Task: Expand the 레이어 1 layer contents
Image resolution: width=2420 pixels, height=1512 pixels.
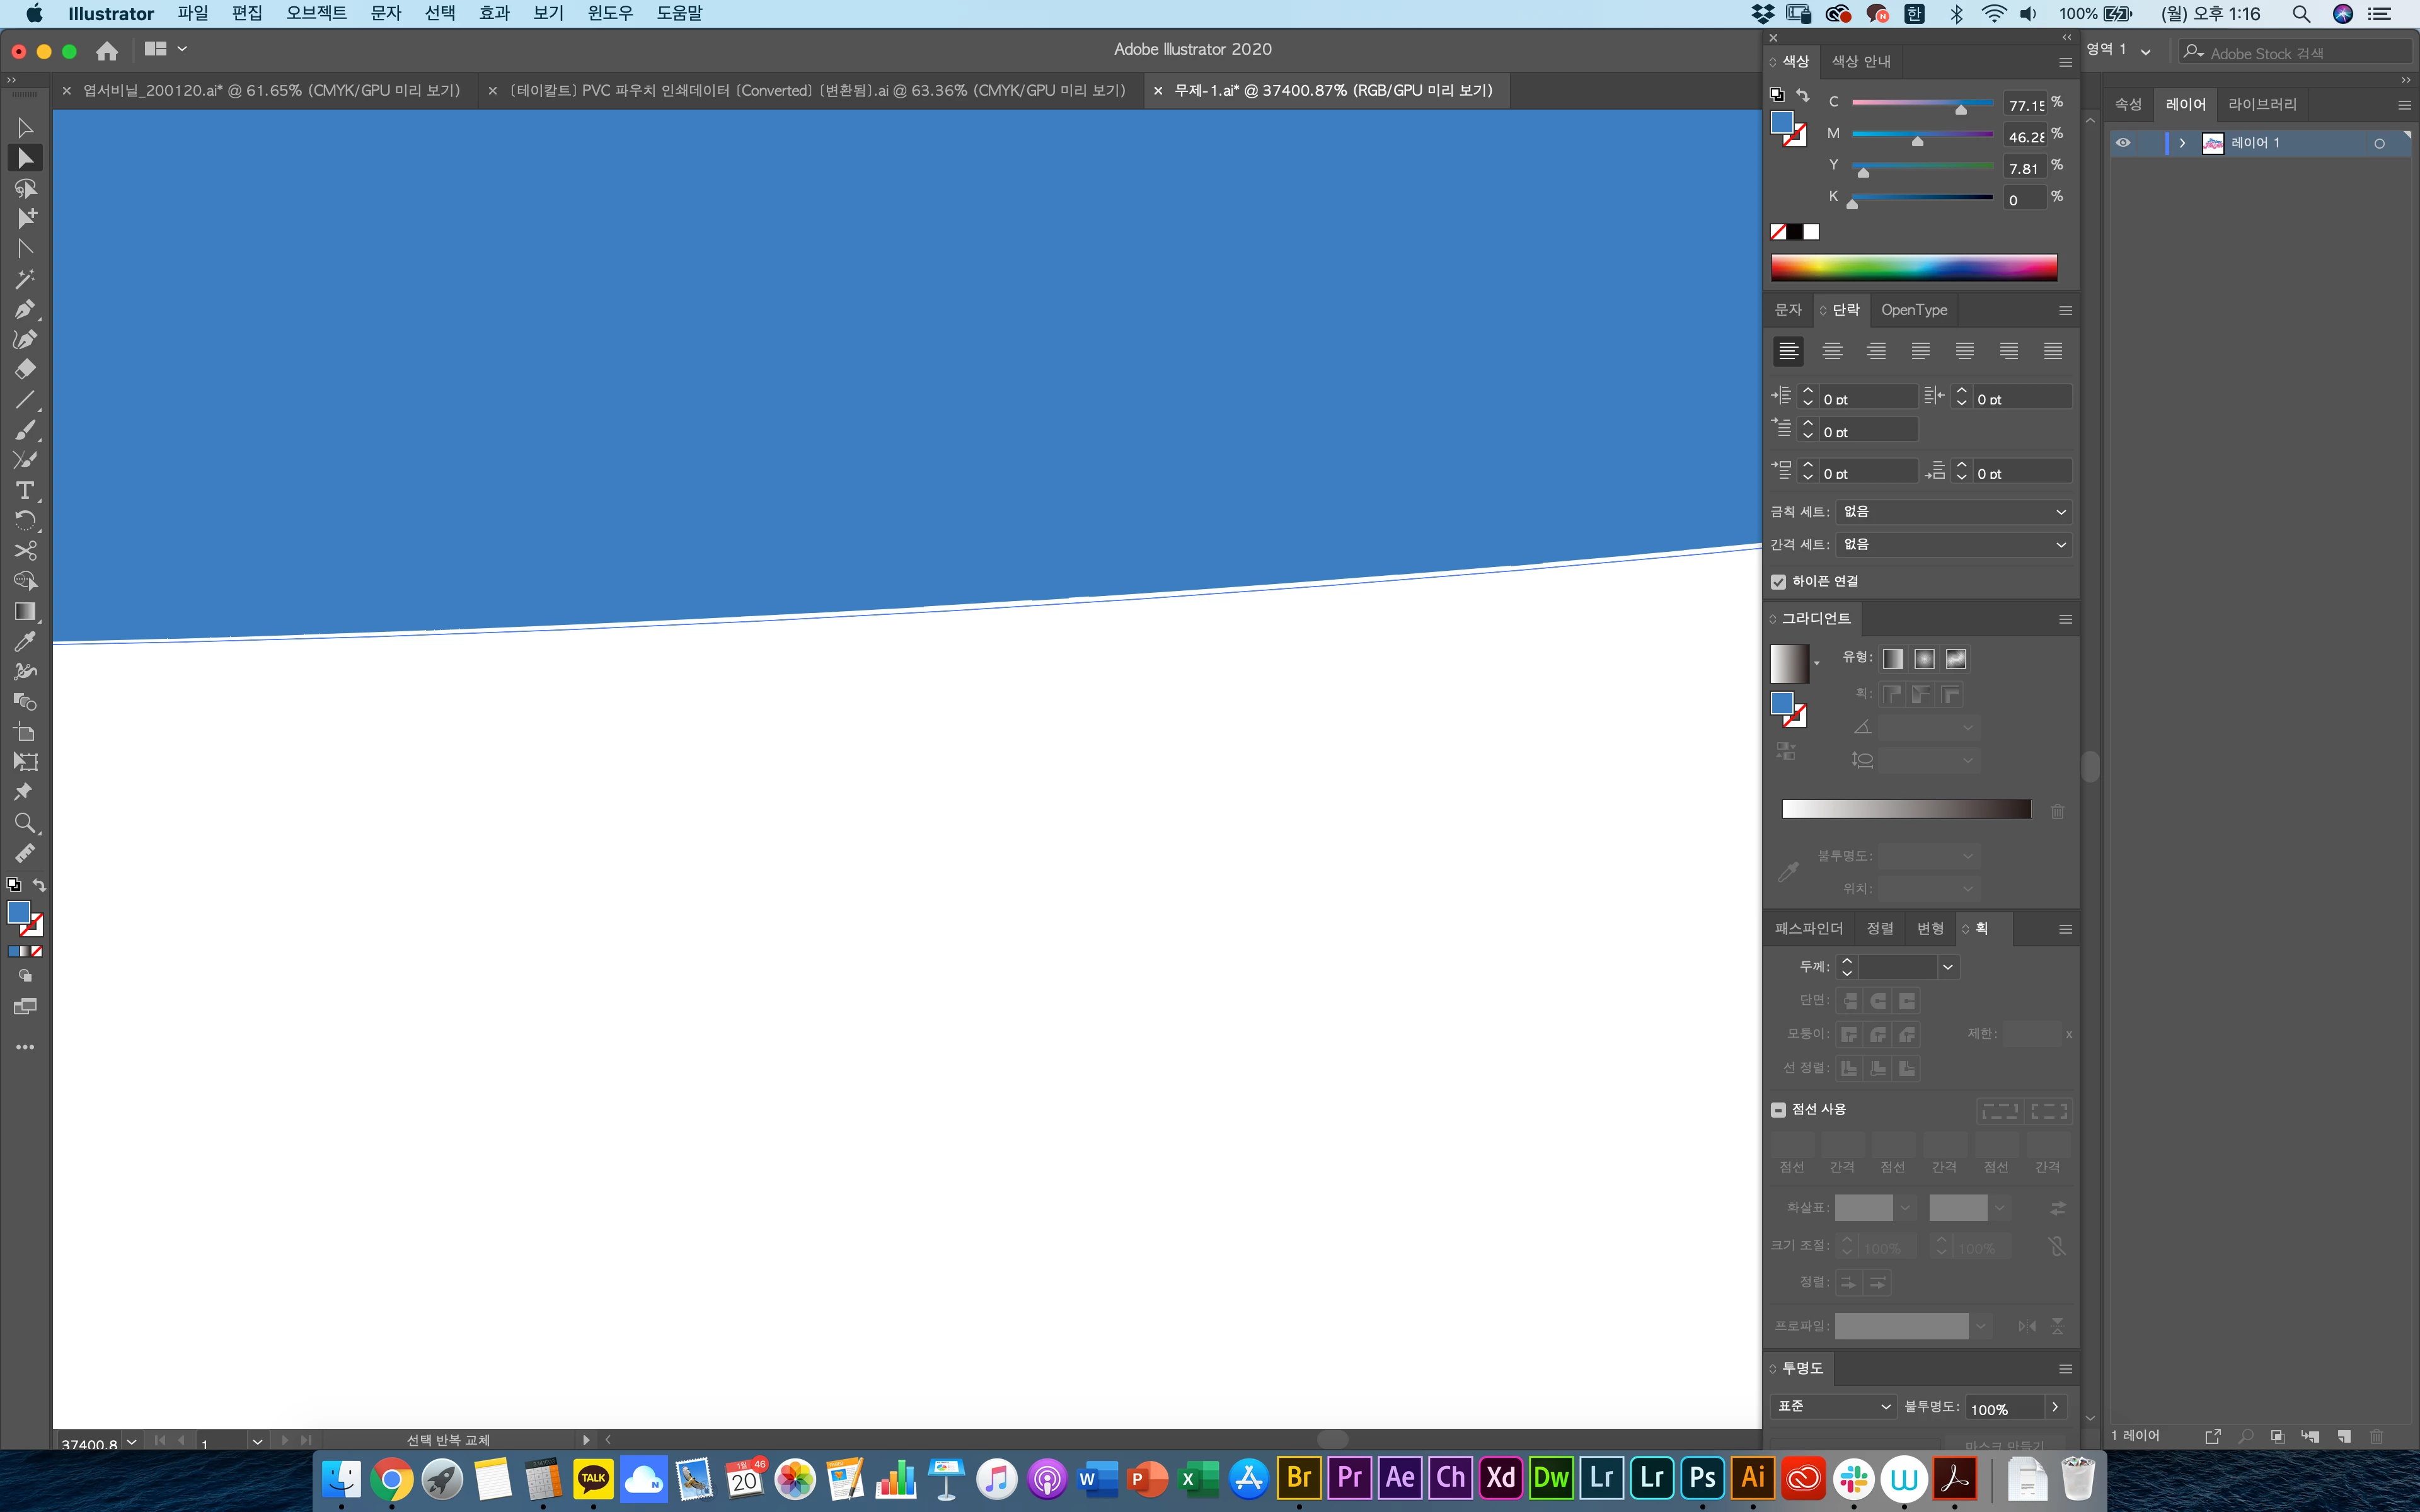Action: click(2182, 143)
